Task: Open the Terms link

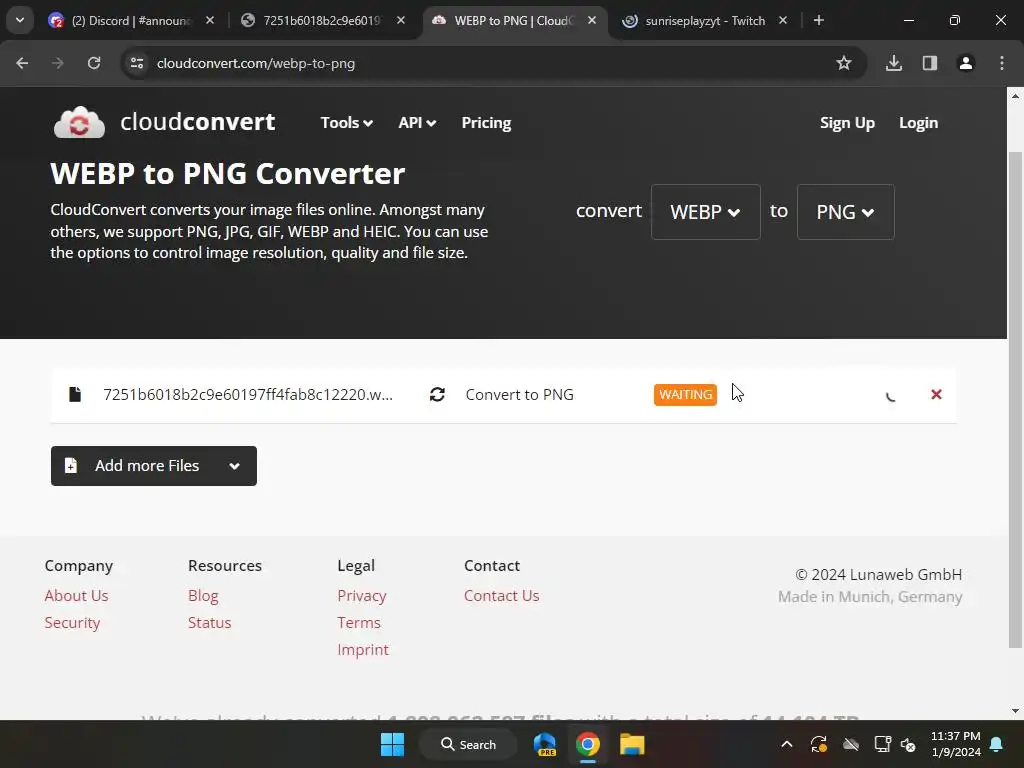Action: [359, 622]
